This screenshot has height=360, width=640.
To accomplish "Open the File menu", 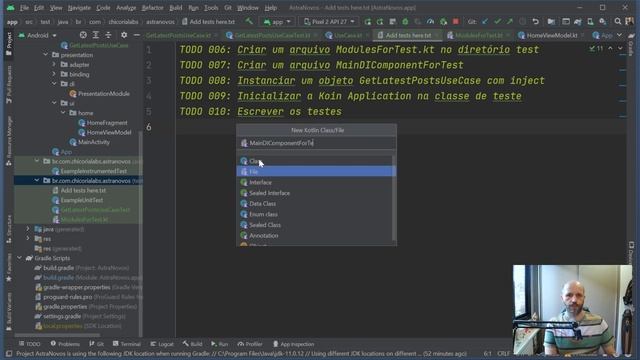I will [x=24, y=8].
